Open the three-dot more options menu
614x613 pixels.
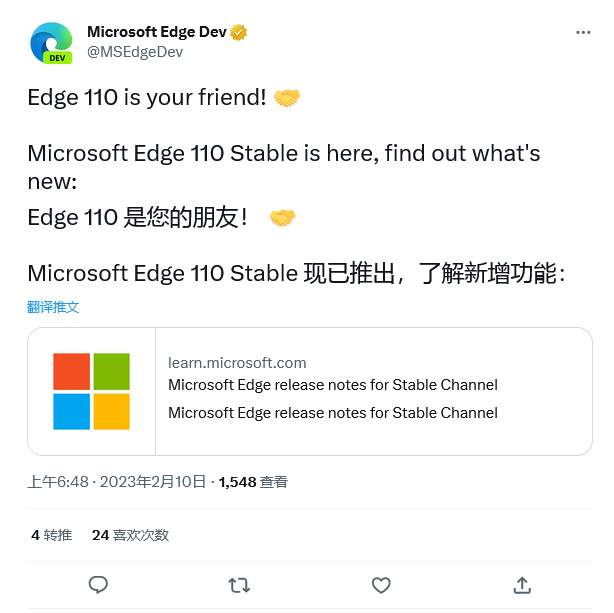tap(583, 32)
